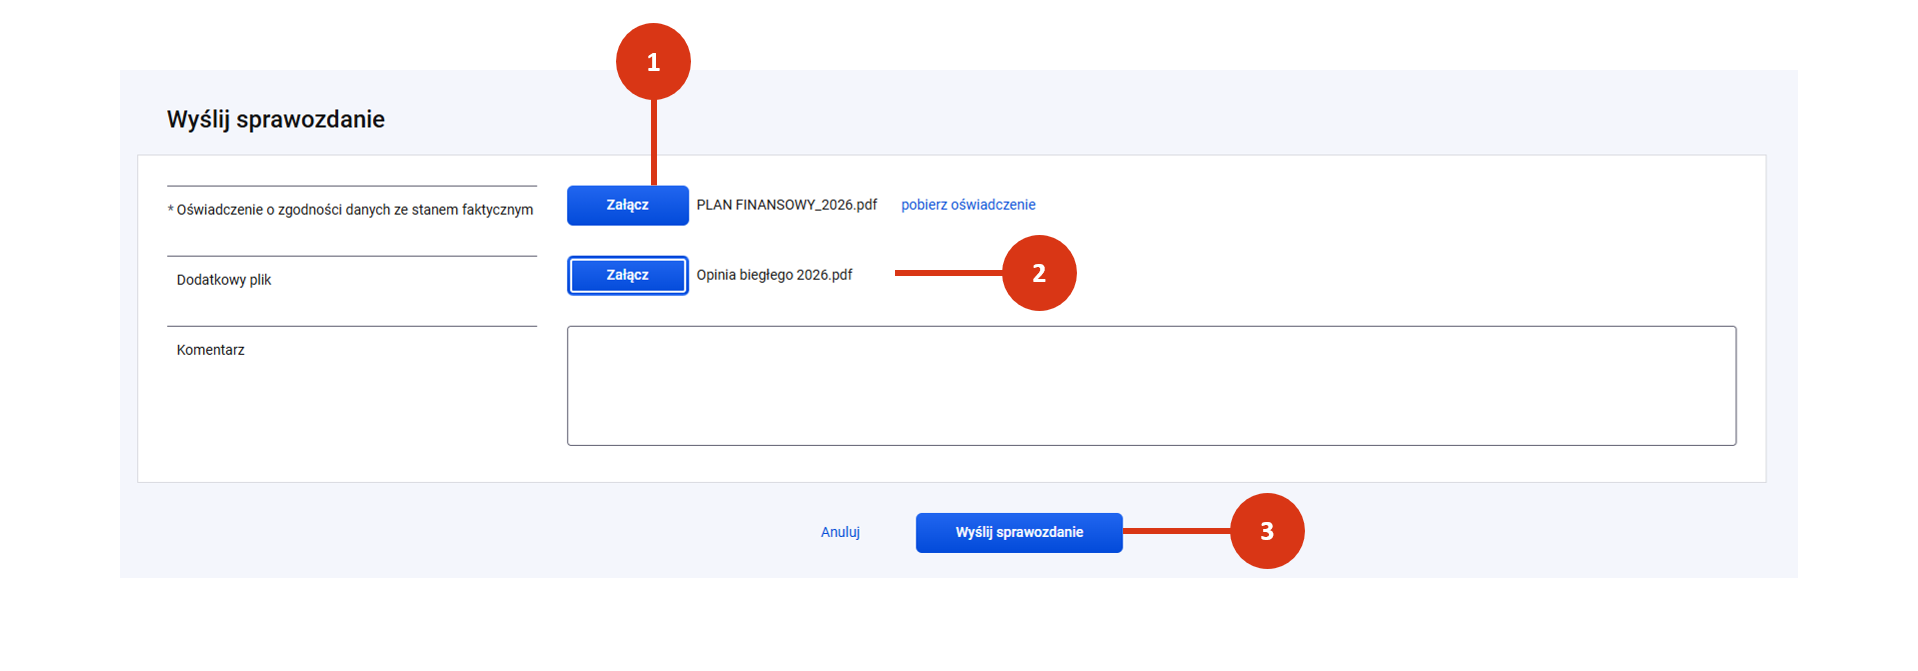Image resolution: width=1918 pixels, height=671 pixels.
Task: Open the pobierz oświadczenie link
Action: pyautogui.click(x=968, y=205)
